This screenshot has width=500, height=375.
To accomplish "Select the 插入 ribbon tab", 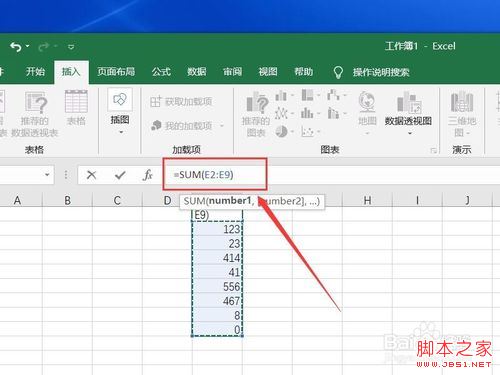I will pos(71,71).
